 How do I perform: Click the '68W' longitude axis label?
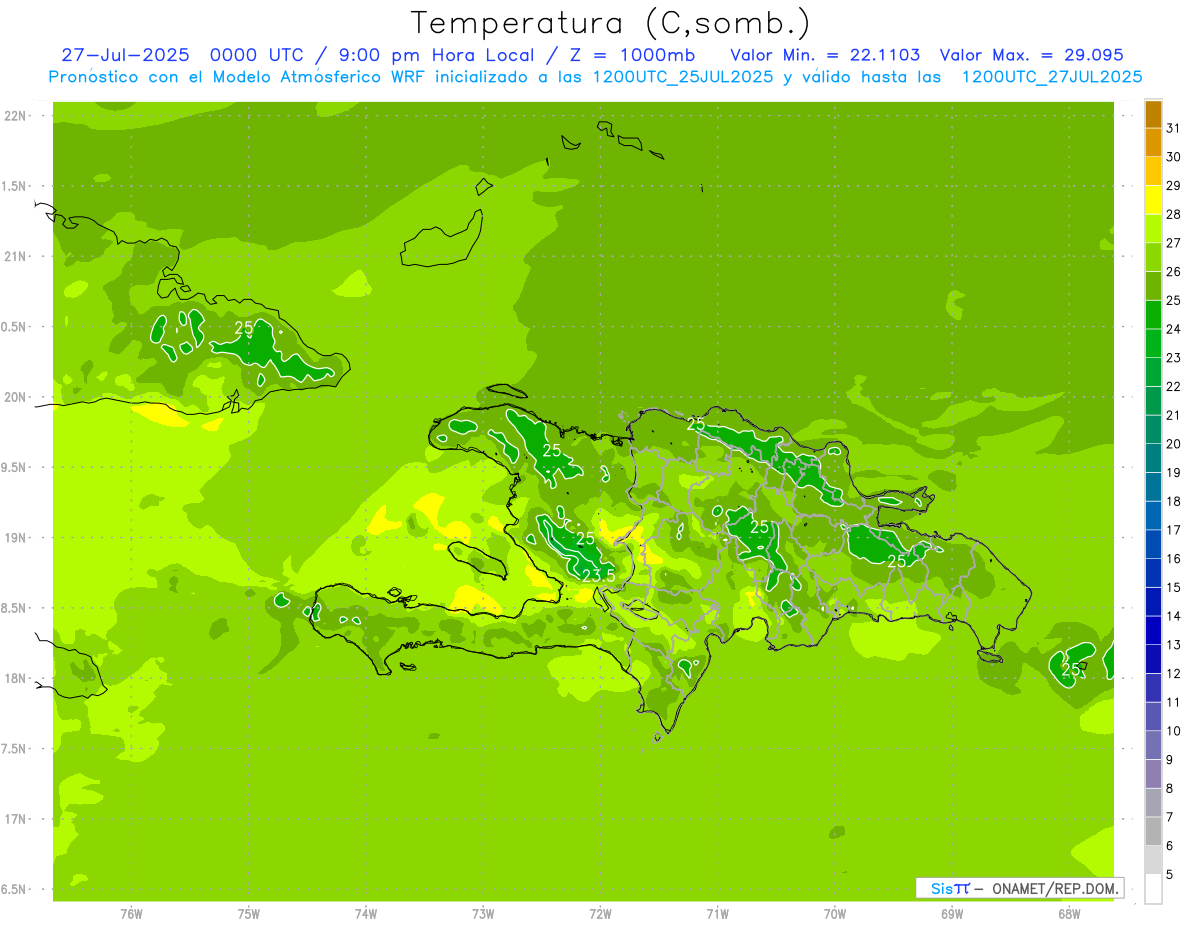pos(1069,914)
